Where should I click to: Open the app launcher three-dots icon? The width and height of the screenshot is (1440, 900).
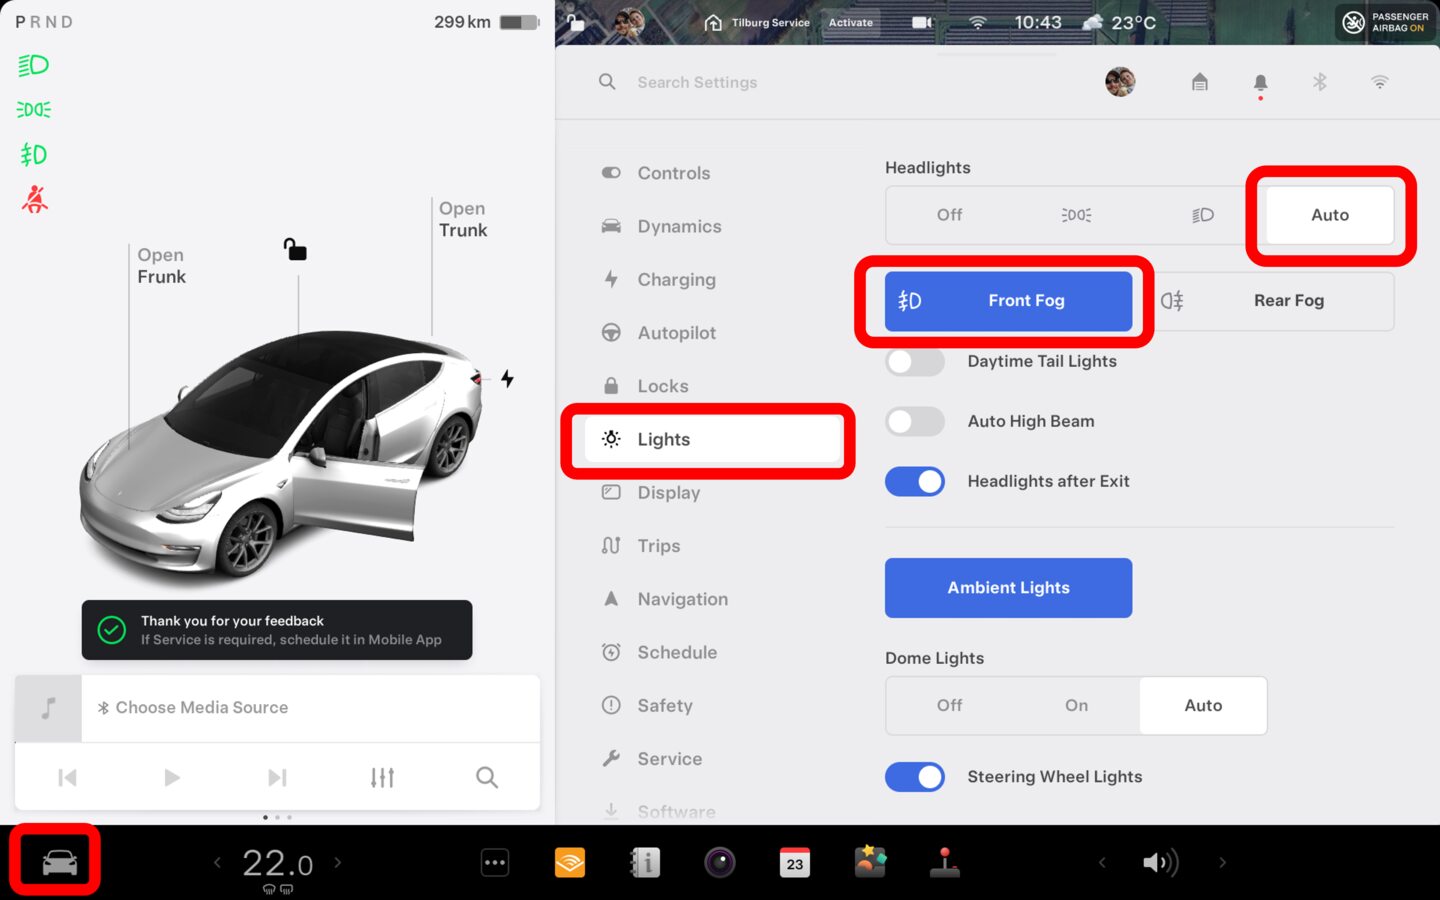(495, 862)
